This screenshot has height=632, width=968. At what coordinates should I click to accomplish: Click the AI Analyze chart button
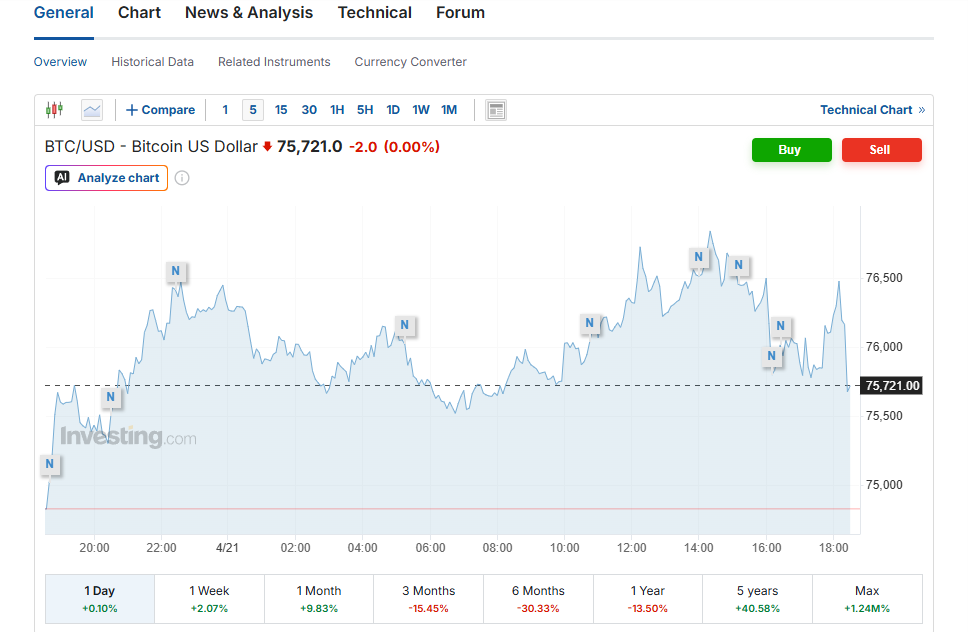click(x=106, y=178)
